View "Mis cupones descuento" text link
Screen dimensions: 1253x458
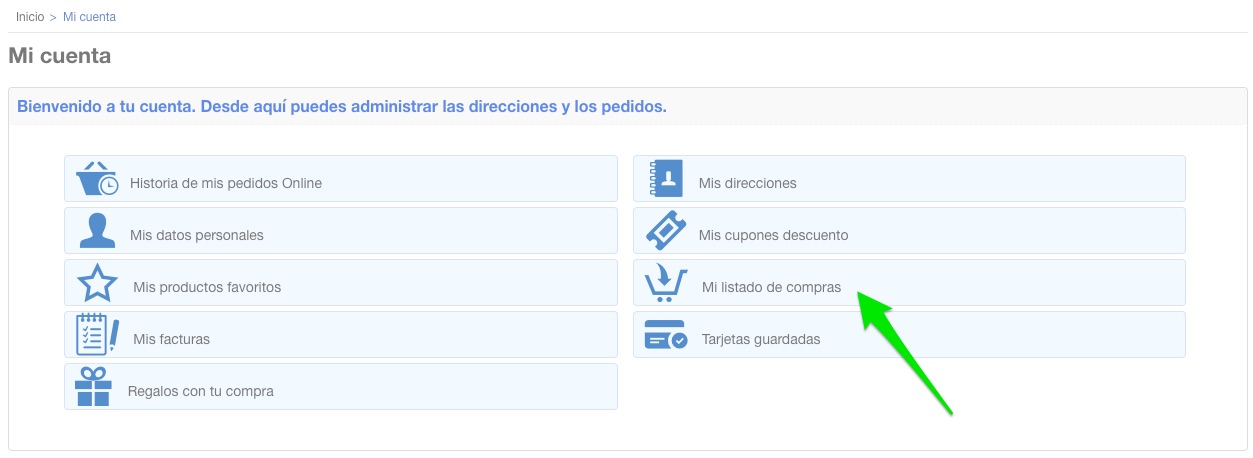tap(773, 236)
